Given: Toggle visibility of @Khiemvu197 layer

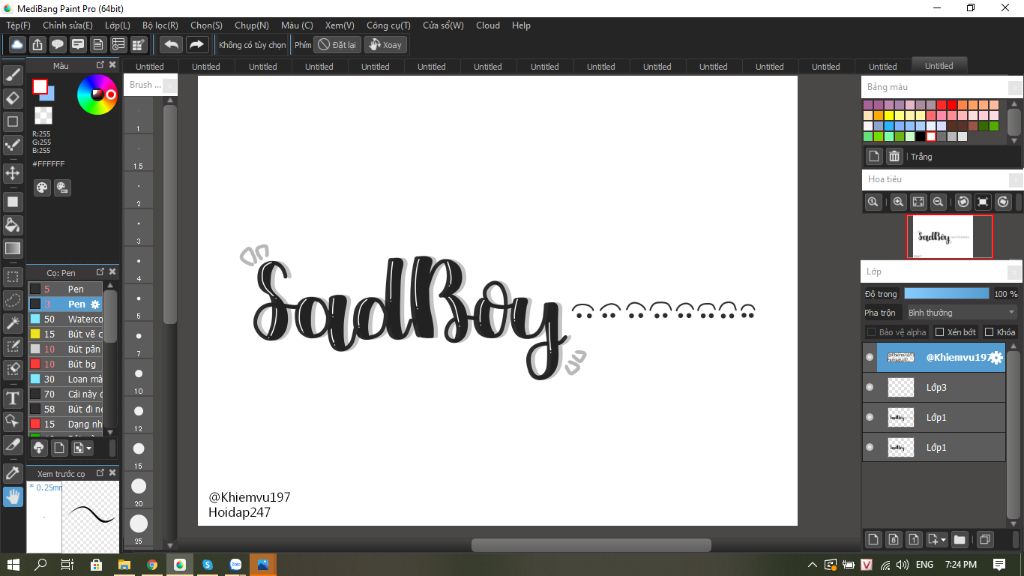Looking at the screenshot, I should click(870, 357).
